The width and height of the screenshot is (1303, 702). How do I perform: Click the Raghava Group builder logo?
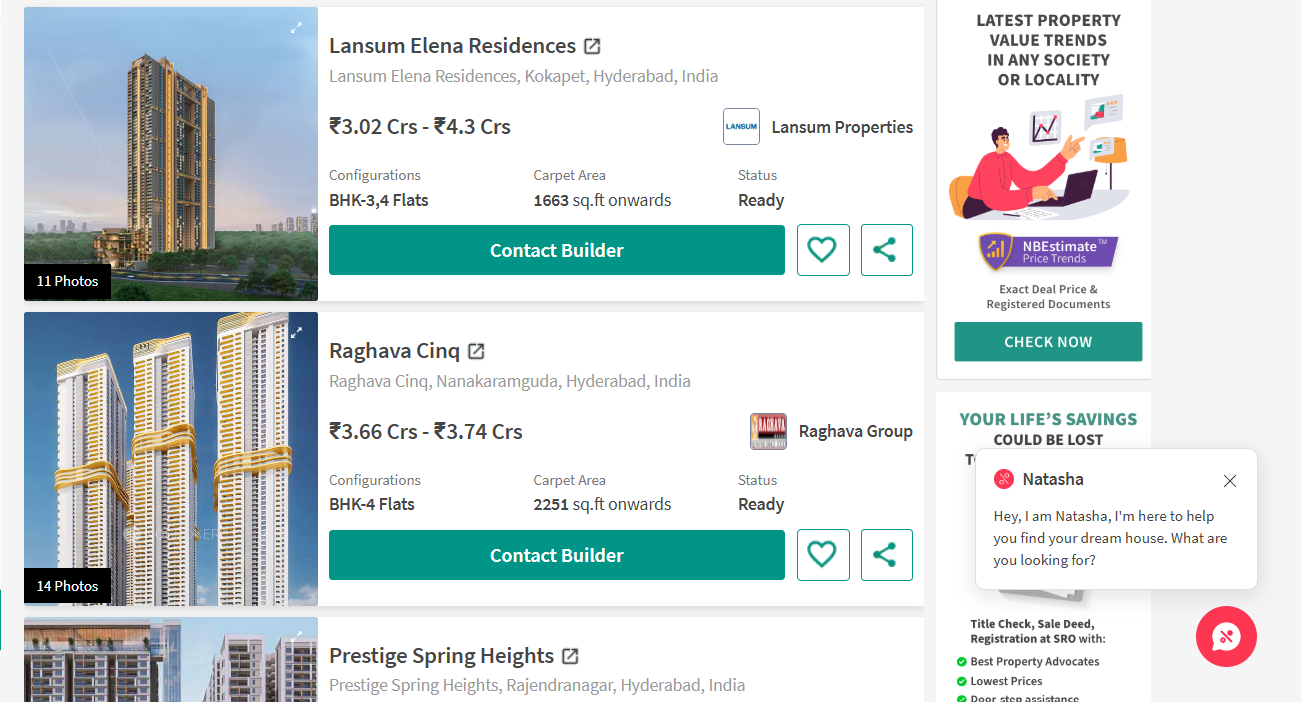point(768,432)
